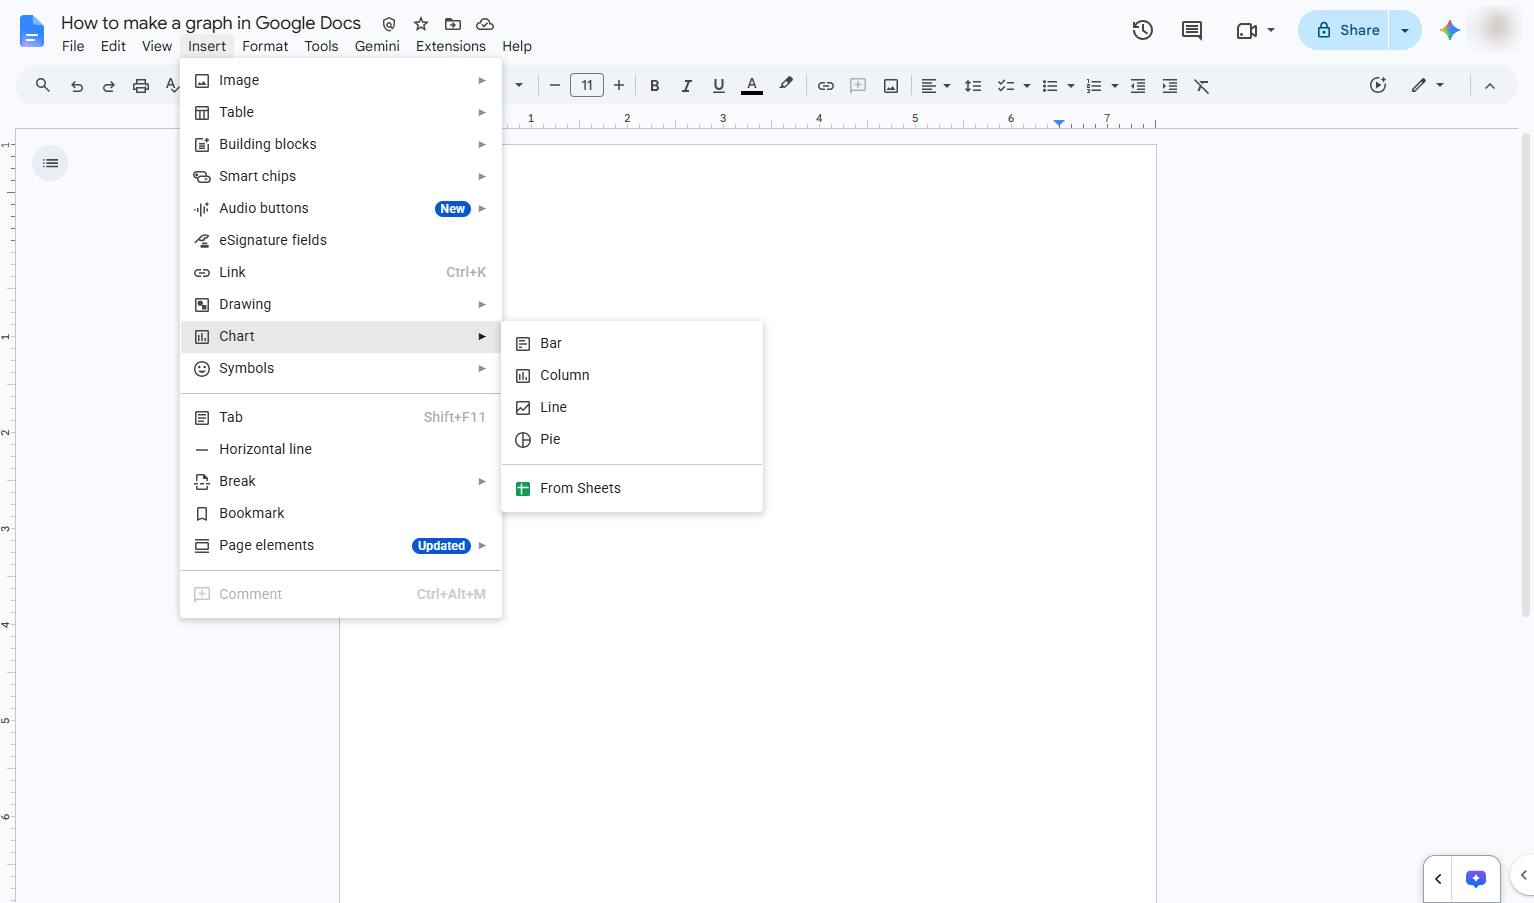Star this document

click(421, 24)
